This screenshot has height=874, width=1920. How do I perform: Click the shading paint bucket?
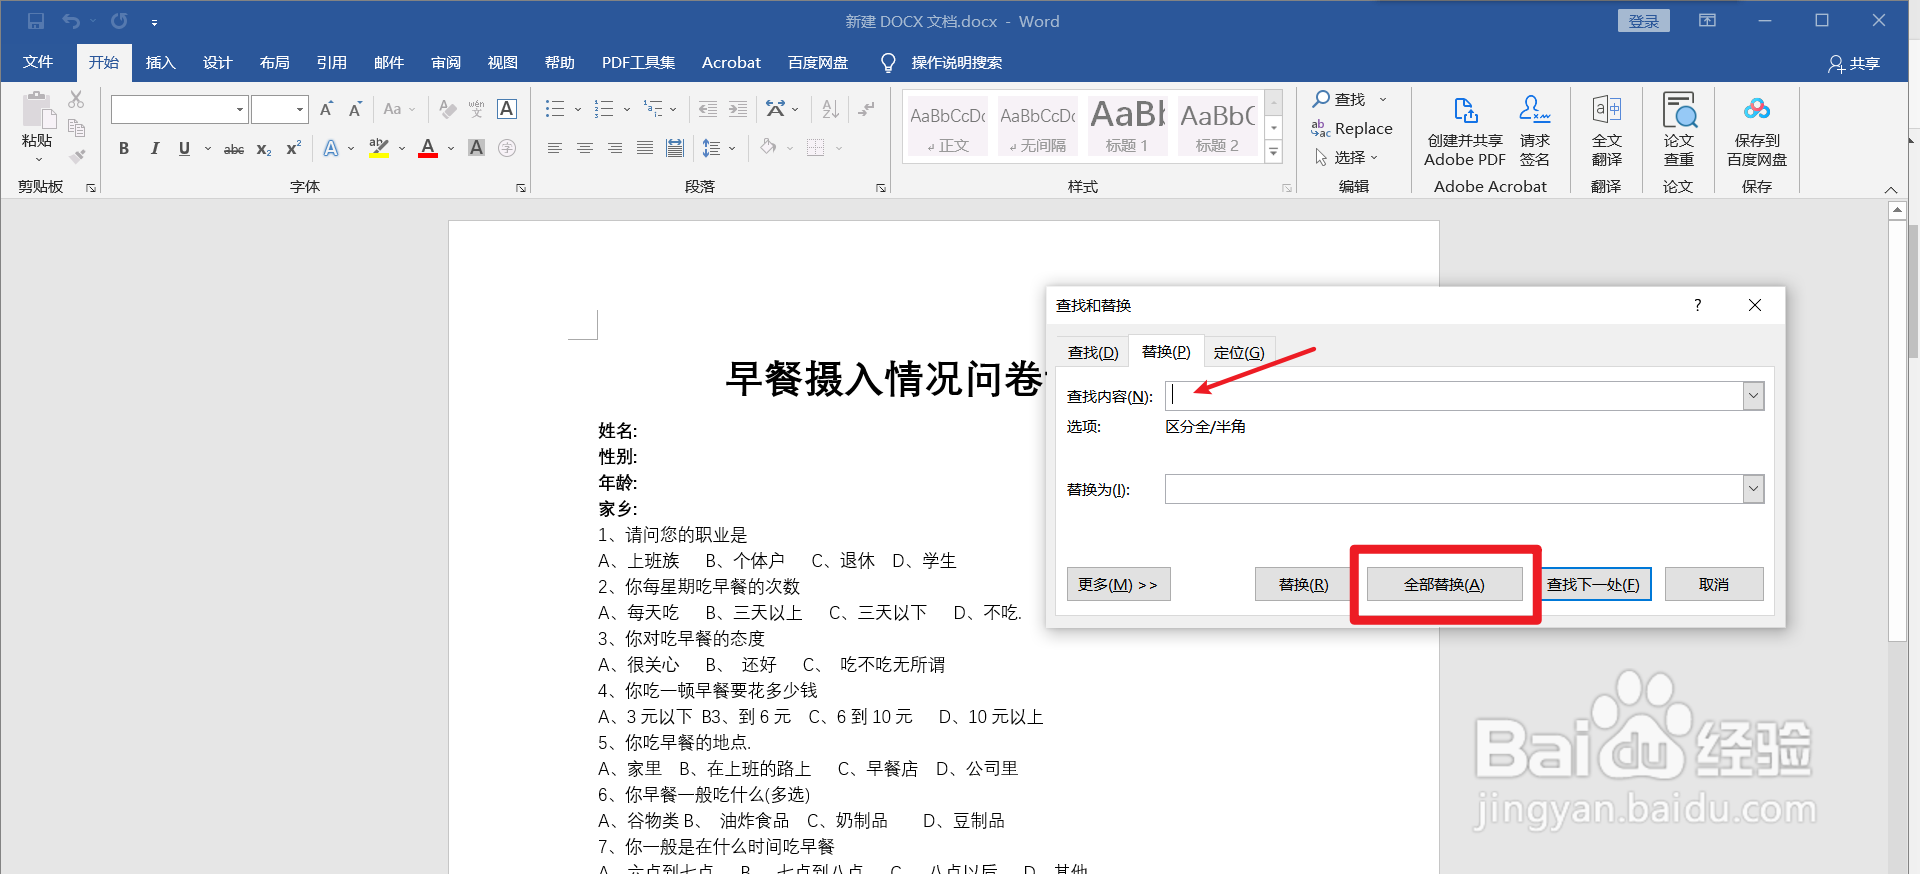coord(768,148)
